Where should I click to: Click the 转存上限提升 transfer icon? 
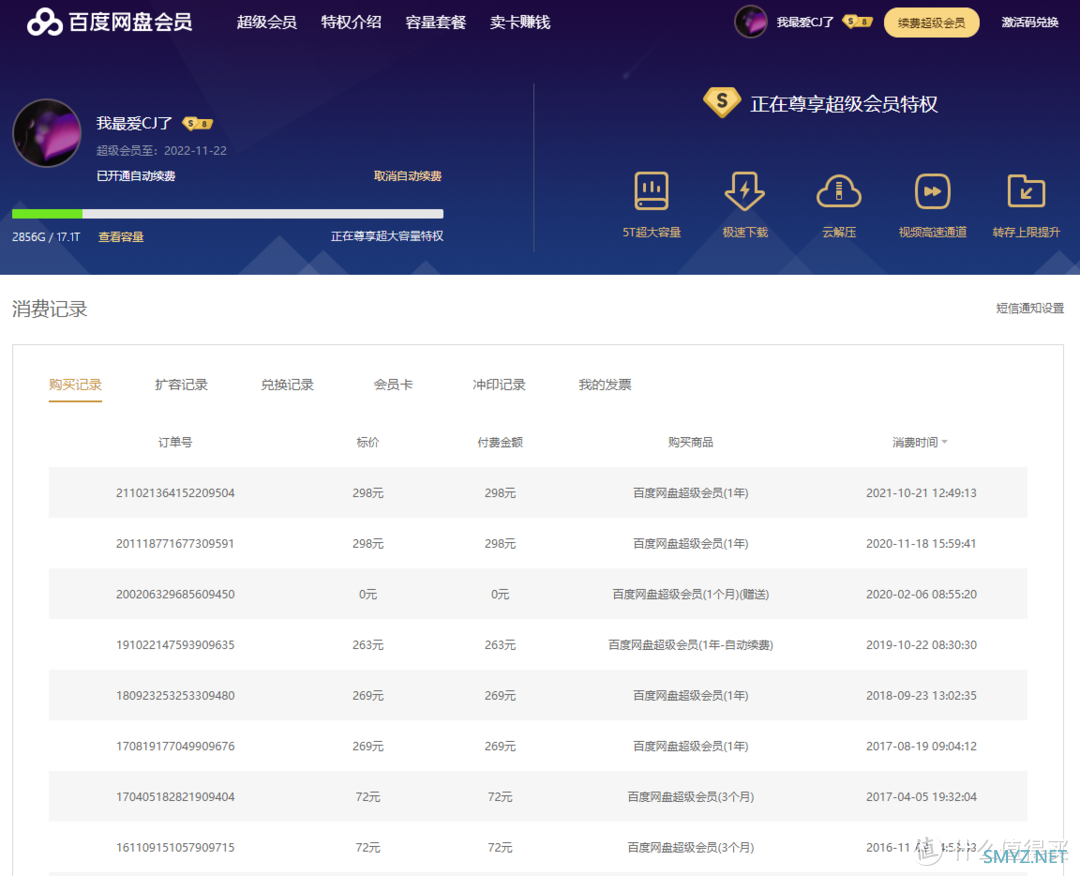(x=1026, y=191)
